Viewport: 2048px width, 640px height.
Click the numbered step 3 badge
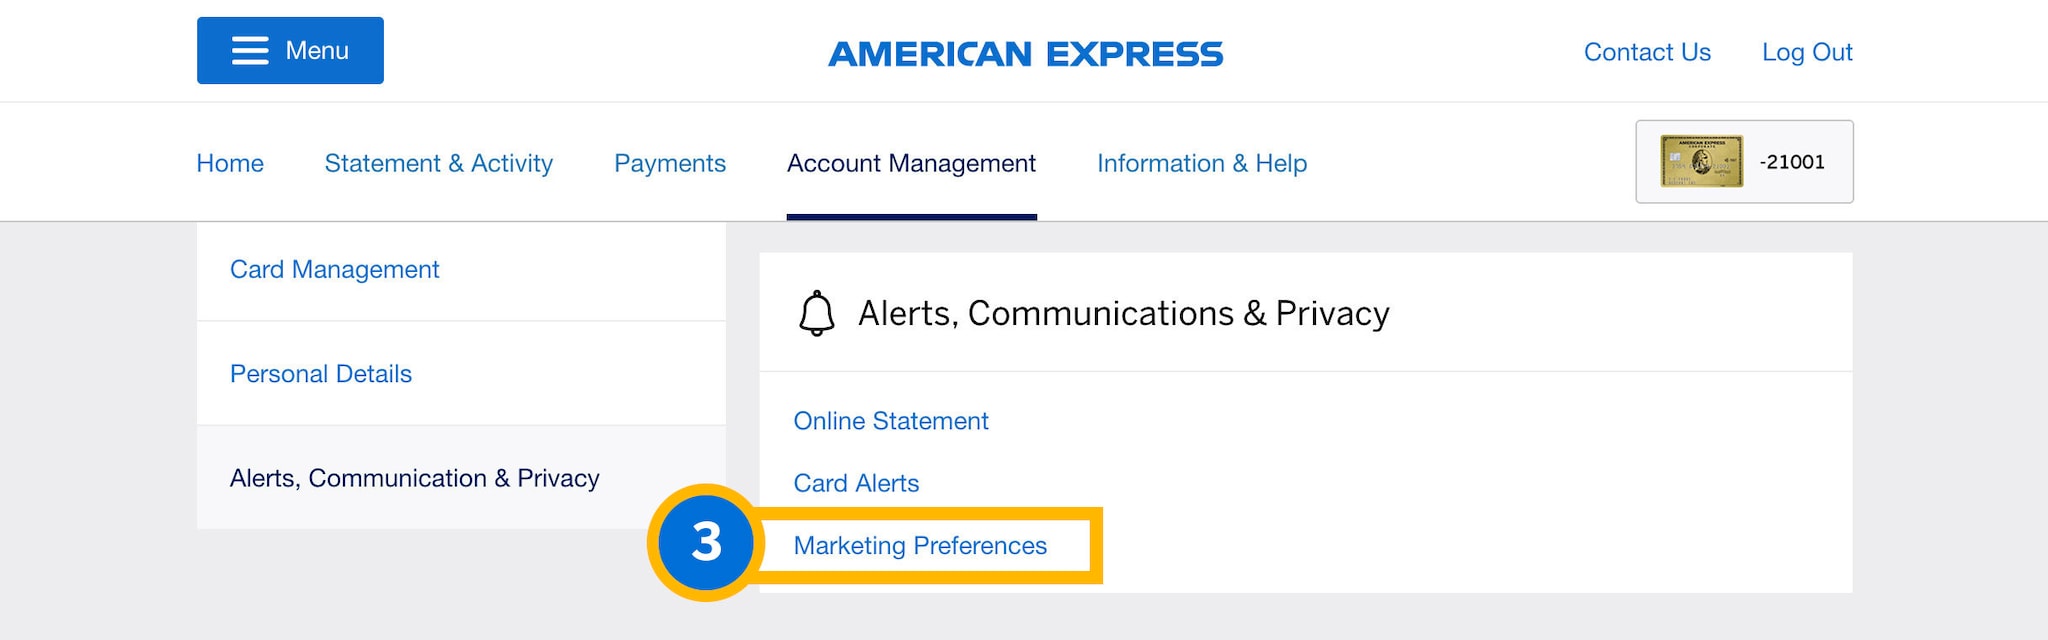tap(706, 542)
